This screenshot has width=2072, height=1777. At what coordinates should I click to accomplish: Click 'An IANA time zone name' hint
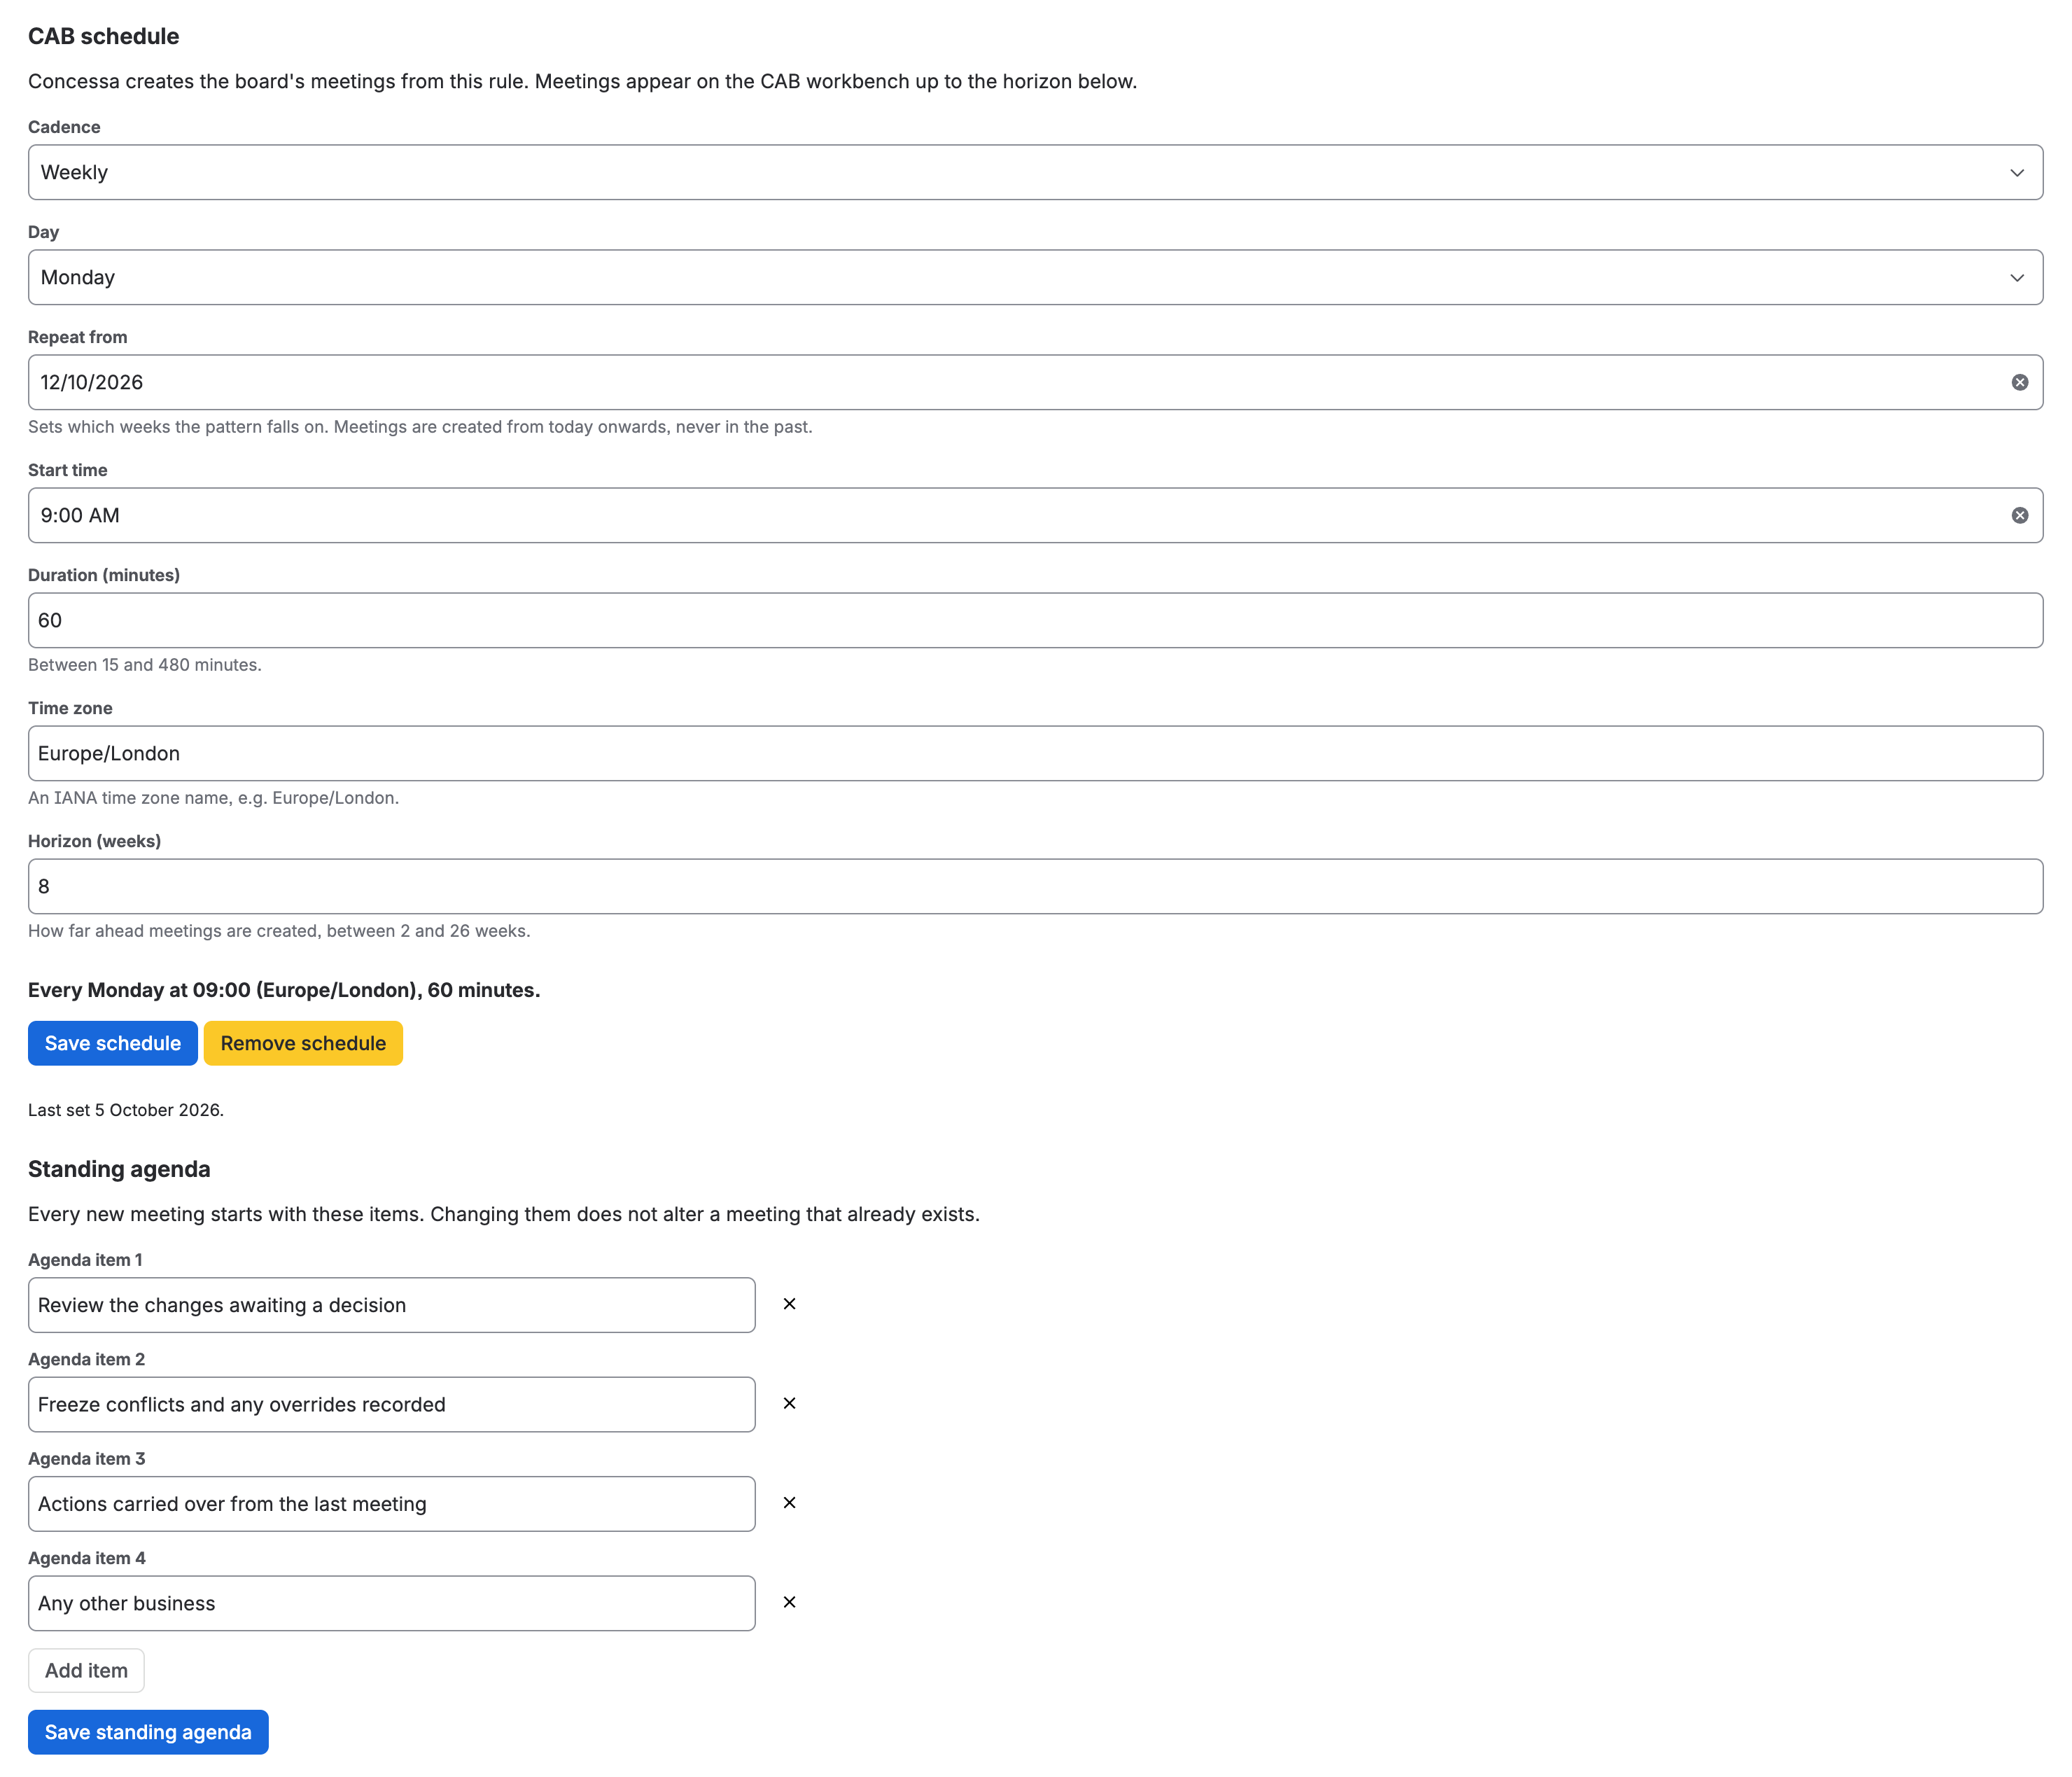pyautogui.click(x=214, y=798)
